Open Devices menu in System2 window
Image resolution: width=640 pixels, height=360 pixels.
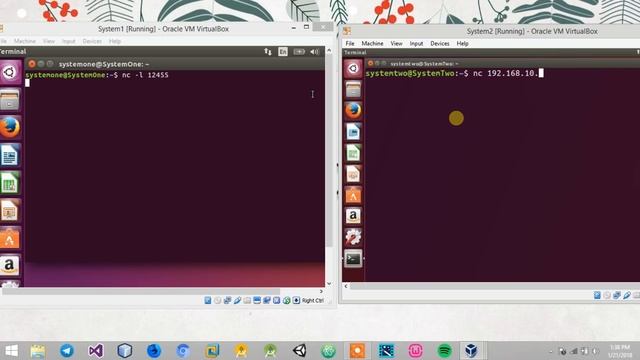coord(440,43)
